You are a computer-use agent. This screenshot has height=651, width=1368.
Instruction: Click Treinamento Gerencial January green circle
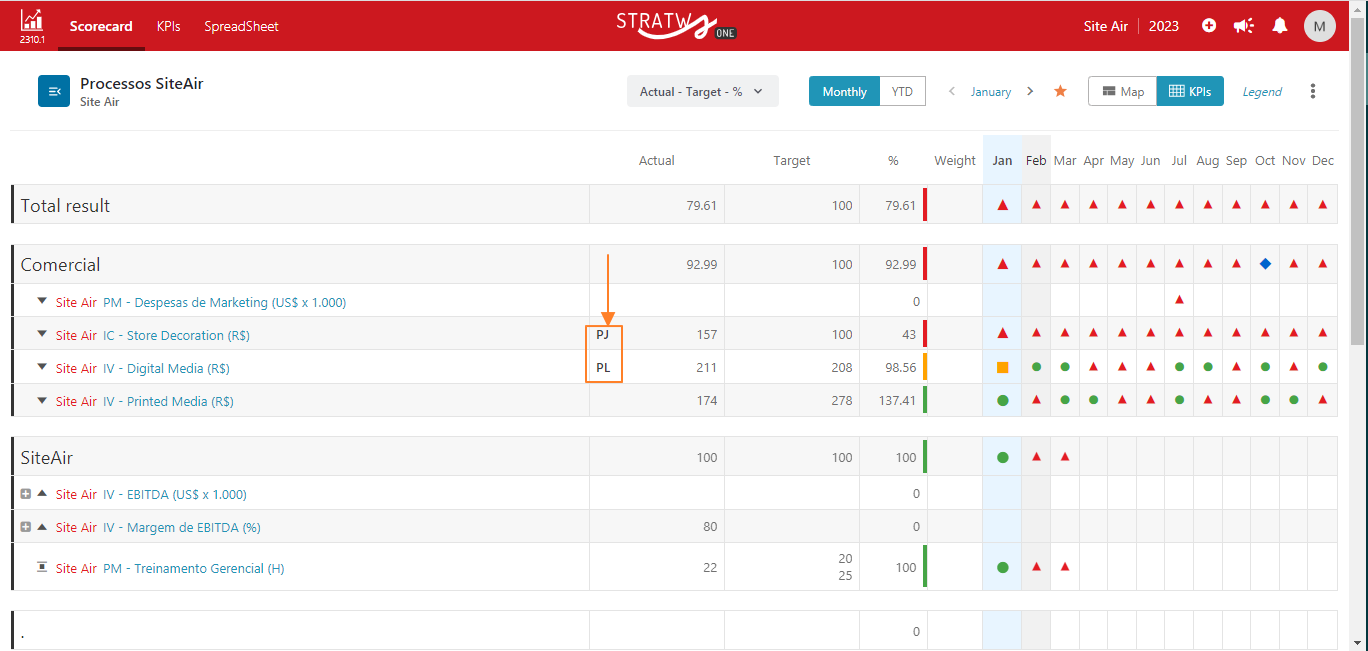[x=1002, y=567]
